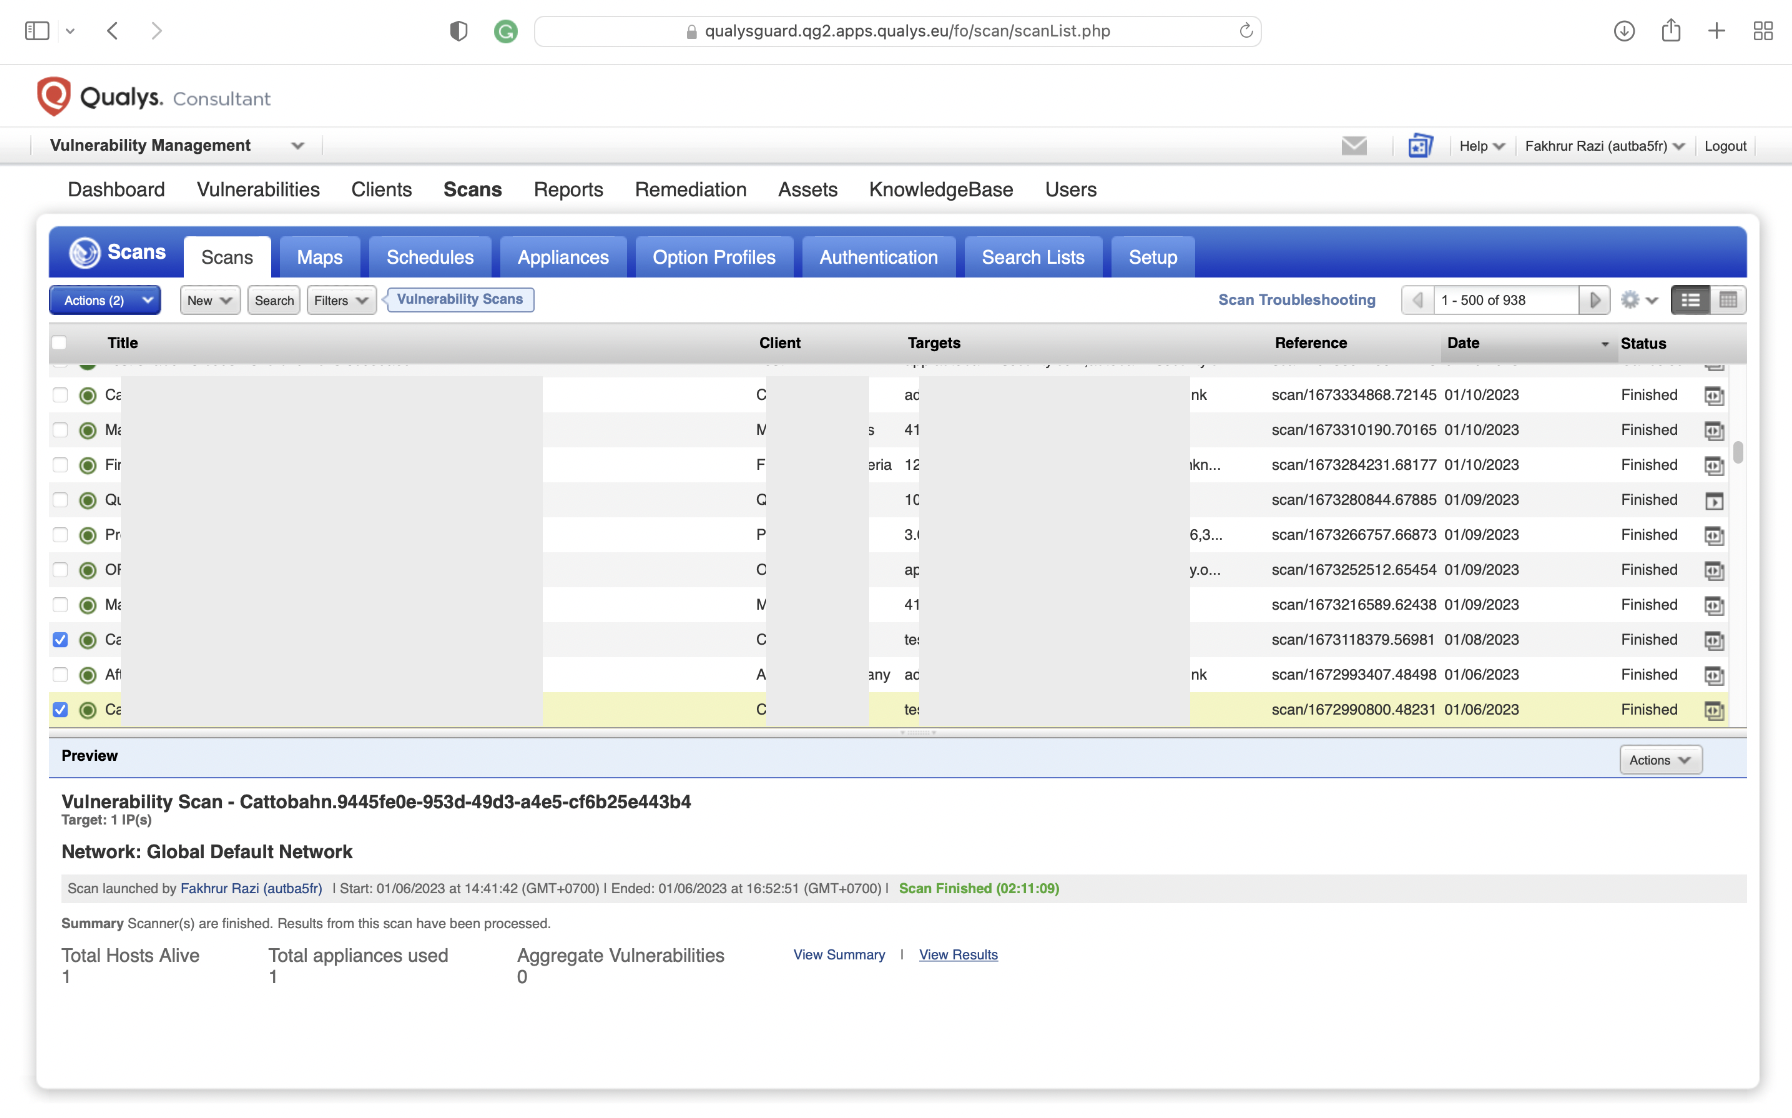Click the preview pane resize handle
The width and height of the screenshot is (1792, 1118).
tap(917, 733)
